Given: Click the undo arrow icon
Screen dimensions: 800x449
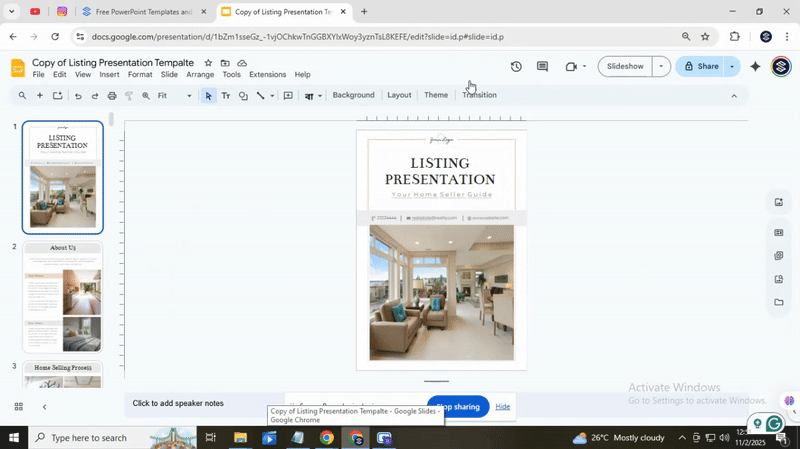Looking at the screenshot, I should pos(78,96).
